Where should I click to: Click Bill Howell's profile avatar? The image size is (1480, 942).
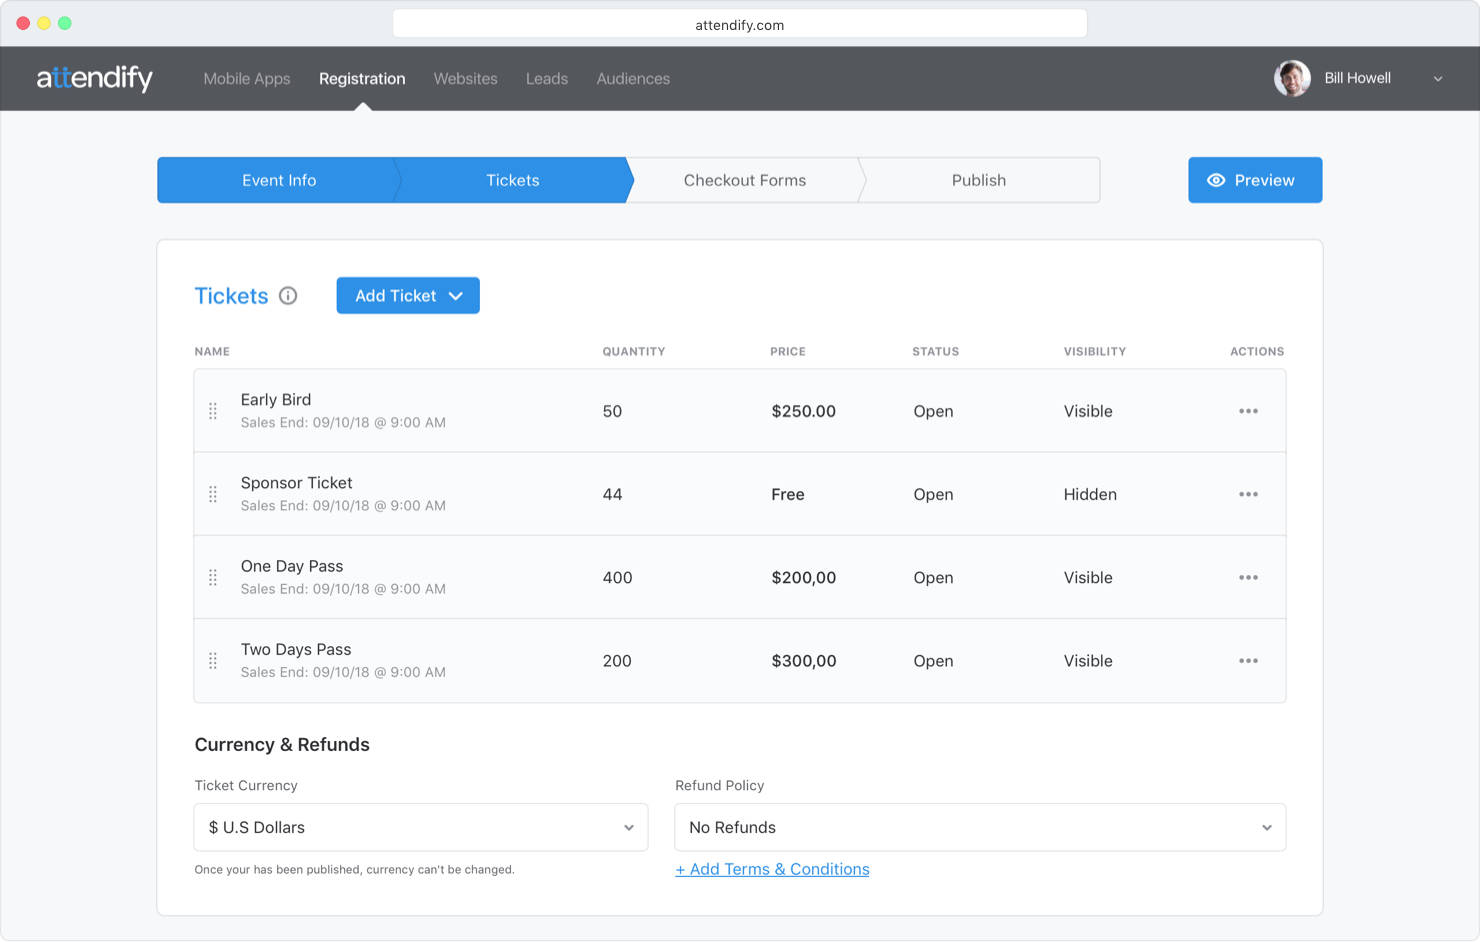[x=1291, y=78]
